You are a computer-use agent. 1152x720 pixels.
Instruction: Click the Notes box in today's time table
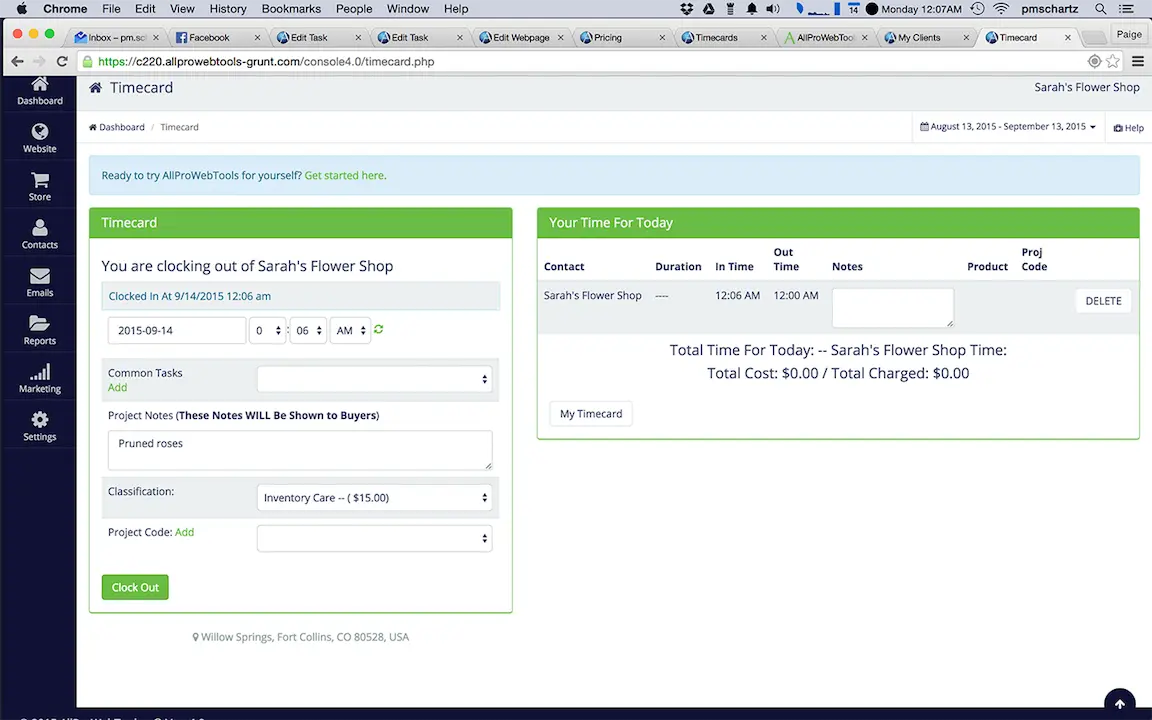(x=893, y=307)
